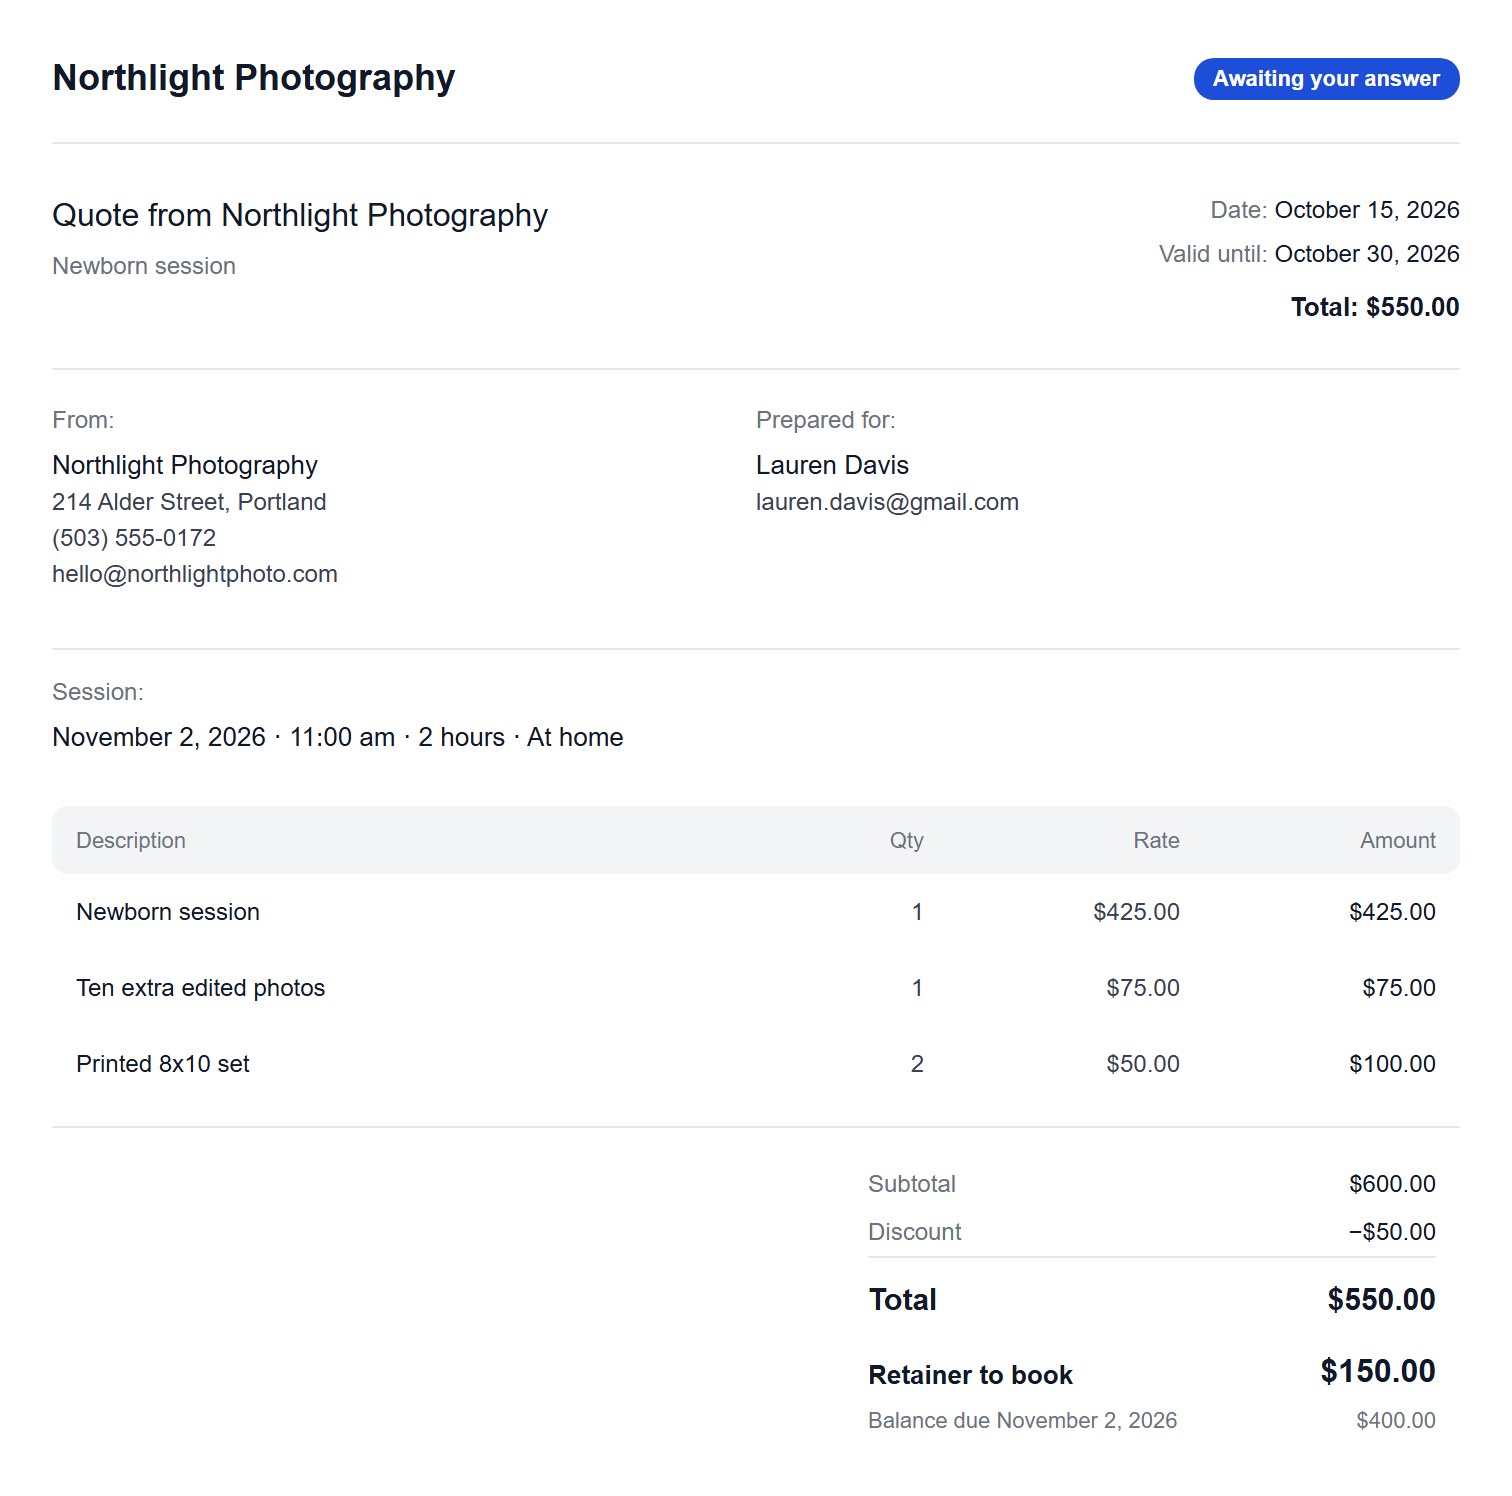The height and width of the screenshot is (1496, 1512).
Task: Click the address "214 Alder Street, Portland"
Action: pyautogui.click(x=189, y=502)
